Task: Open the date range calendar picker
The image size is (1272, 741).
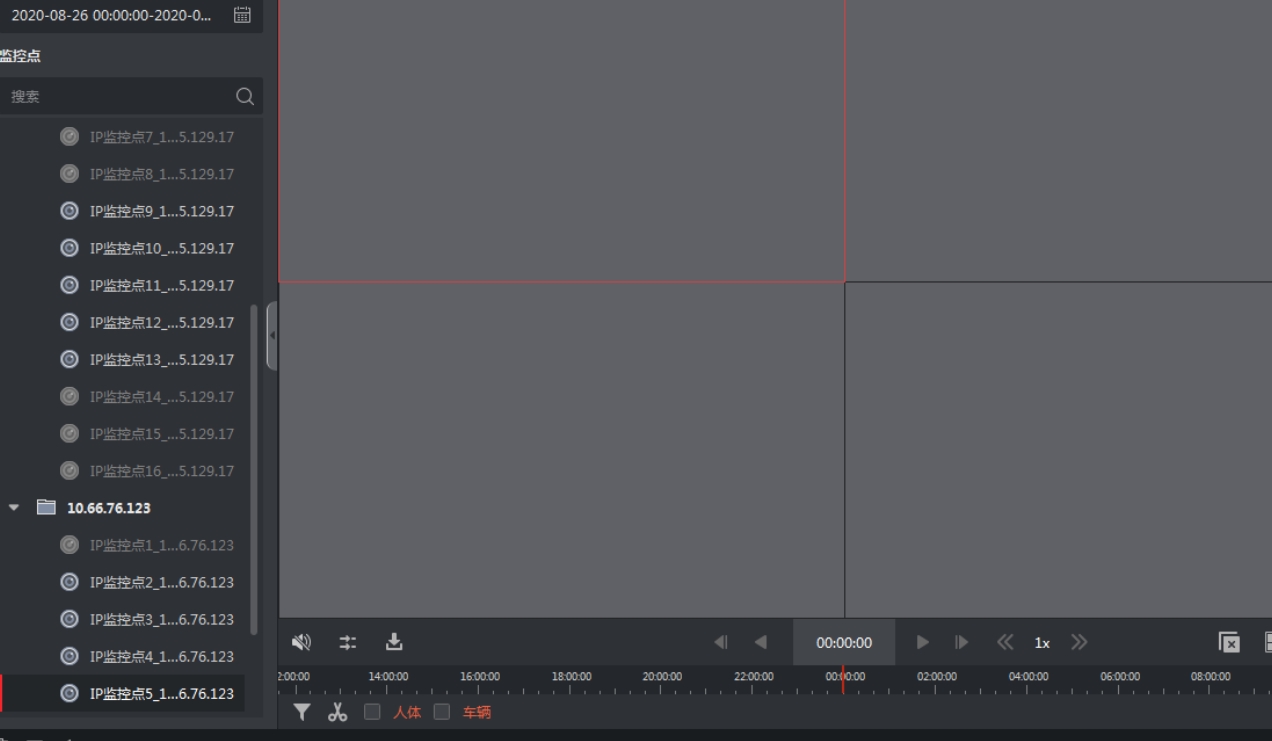Action: pos(242,15)
